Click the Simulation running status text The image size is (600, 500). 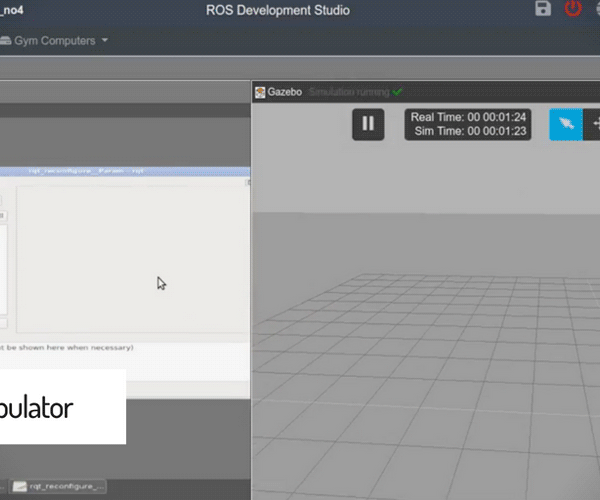pos(349,92)
